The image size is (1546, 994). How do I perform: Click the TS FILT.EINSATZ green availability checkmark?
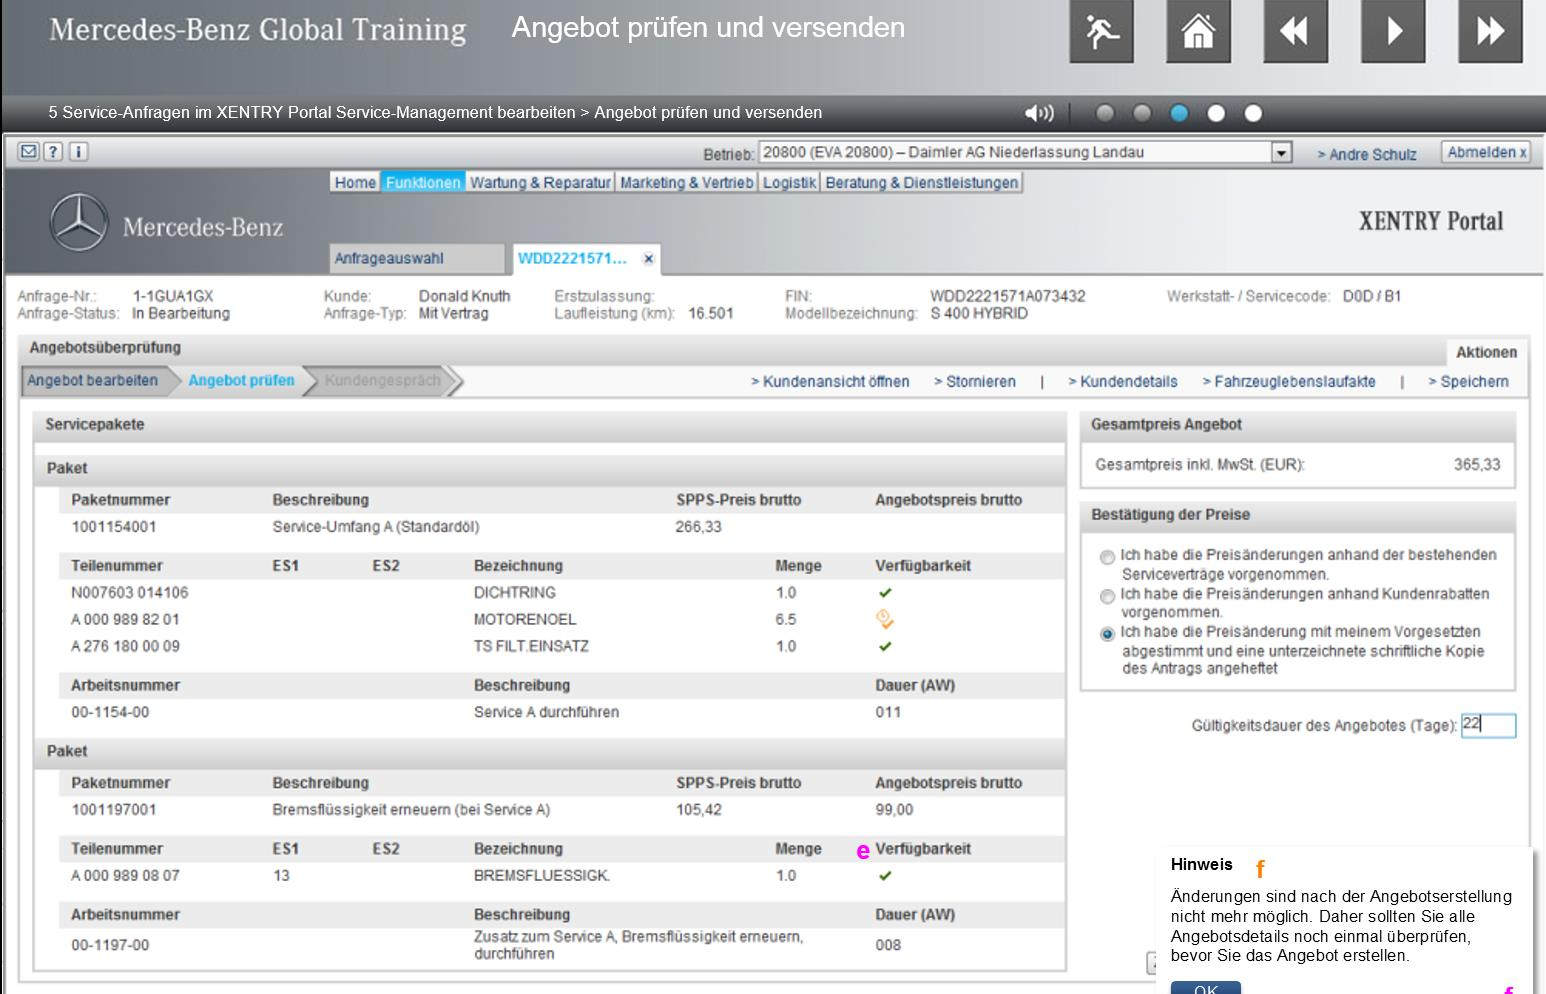point(885,647)
